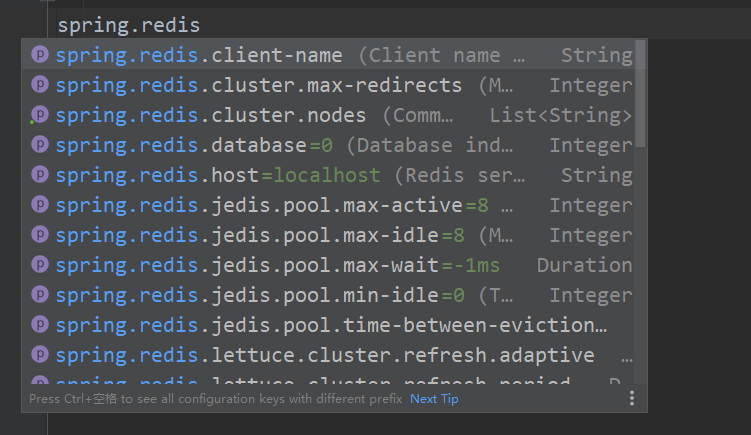Click property icon beside max-wait=-1ms
The image size is (751, 435).
40,264
